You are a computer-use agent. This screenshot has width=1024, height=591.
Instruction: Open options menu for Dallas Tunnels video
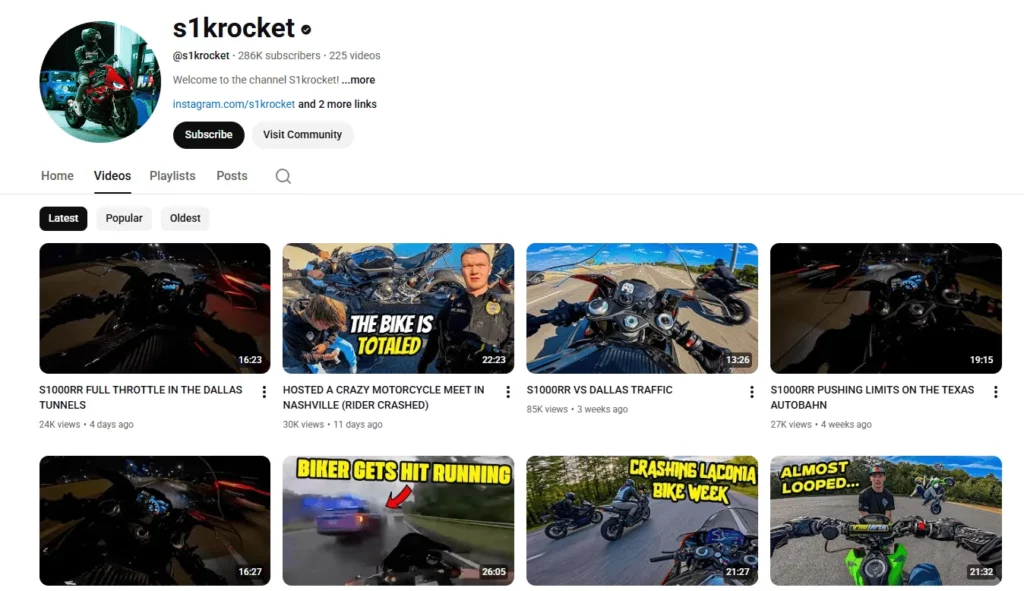(264, 392)
